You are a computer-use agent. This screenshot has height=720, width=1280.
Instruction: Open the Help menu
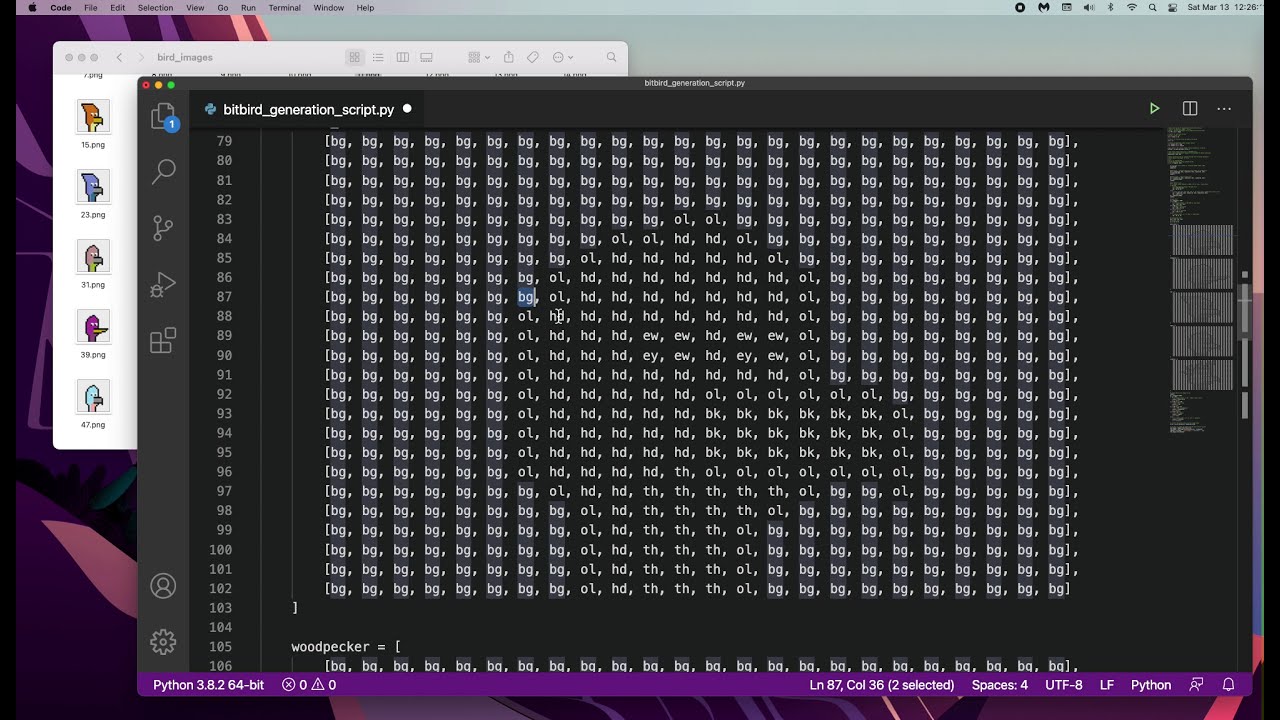[365, 7]
